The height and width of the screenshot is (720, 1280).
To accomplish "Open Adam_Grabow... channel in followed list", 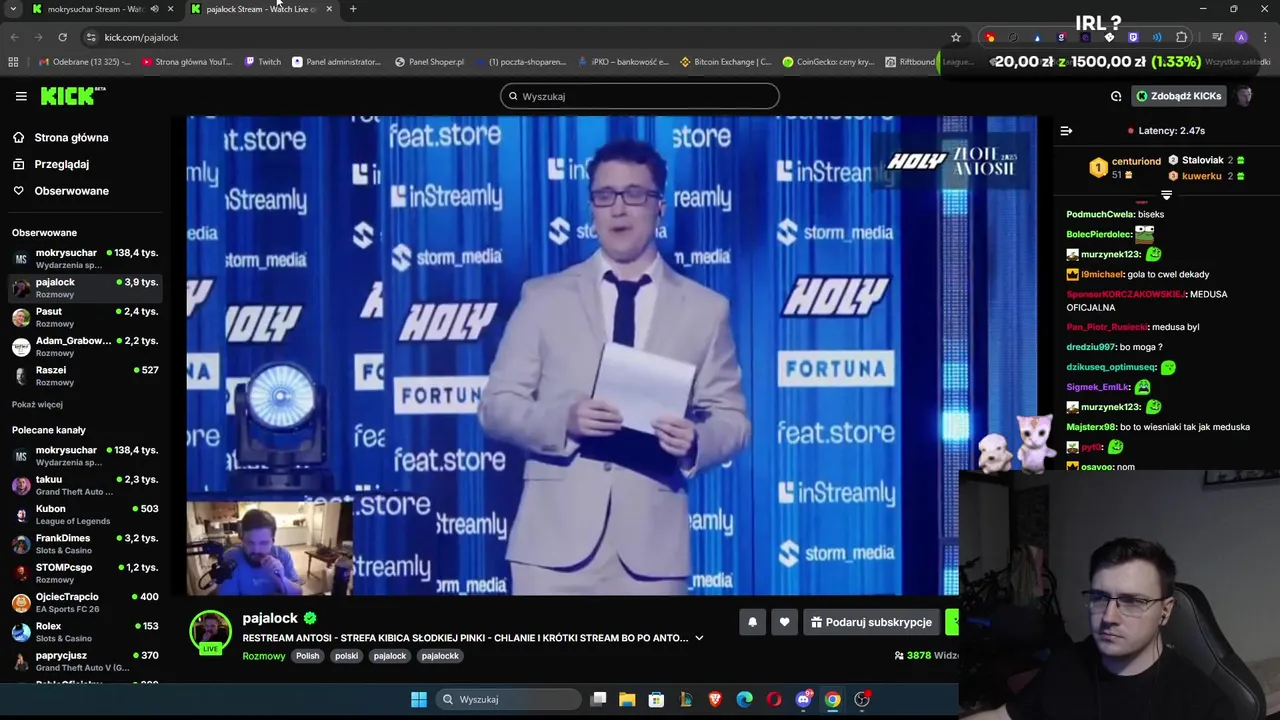I will coord(85,346).
